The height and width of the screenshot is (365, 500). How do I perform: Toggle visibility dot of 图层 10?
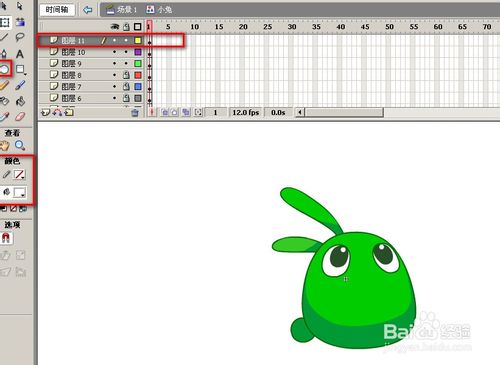115,52
